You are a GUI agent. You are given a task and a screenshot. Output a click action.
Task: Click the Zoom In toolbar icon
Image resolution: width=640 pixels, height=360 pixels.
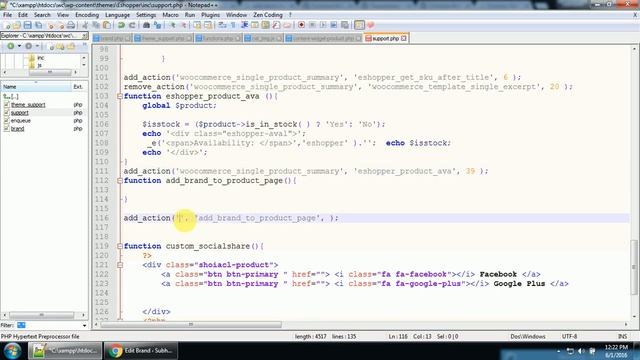tap(172, 25)
